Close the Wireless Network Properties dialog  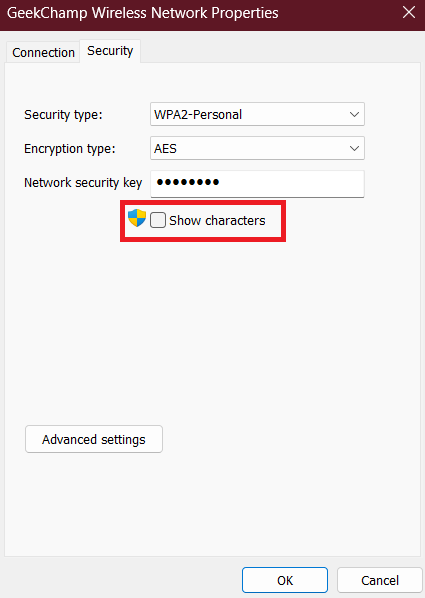[409, 12]
